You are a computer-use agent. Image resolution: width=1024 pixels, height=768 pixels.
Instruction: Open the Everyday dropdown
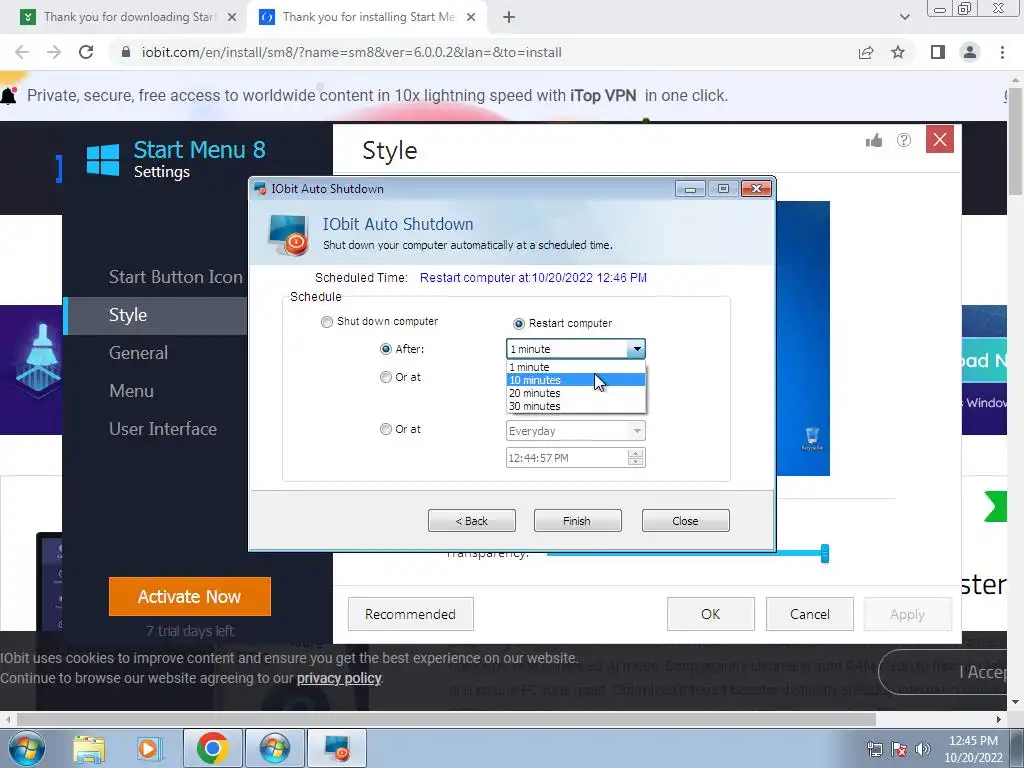(575, 431)
